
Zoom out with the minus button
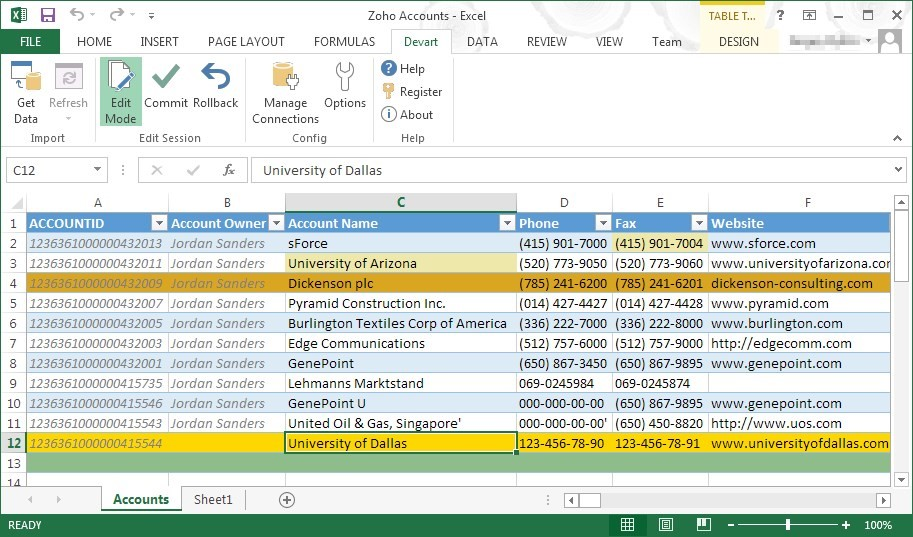(731, 525)
